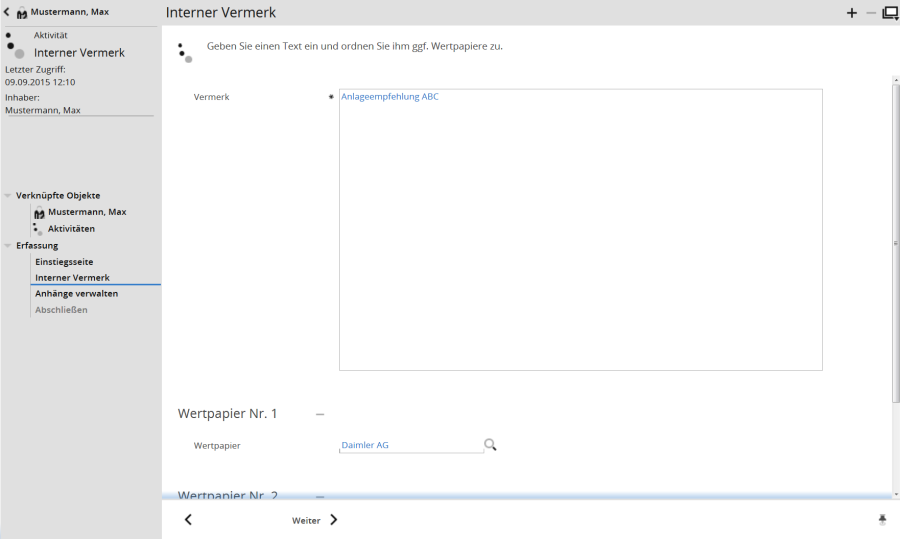Click the Aktivität dots icon in sidebar
This screenshot has width=900, height=539.
click(x=14, y=45)
